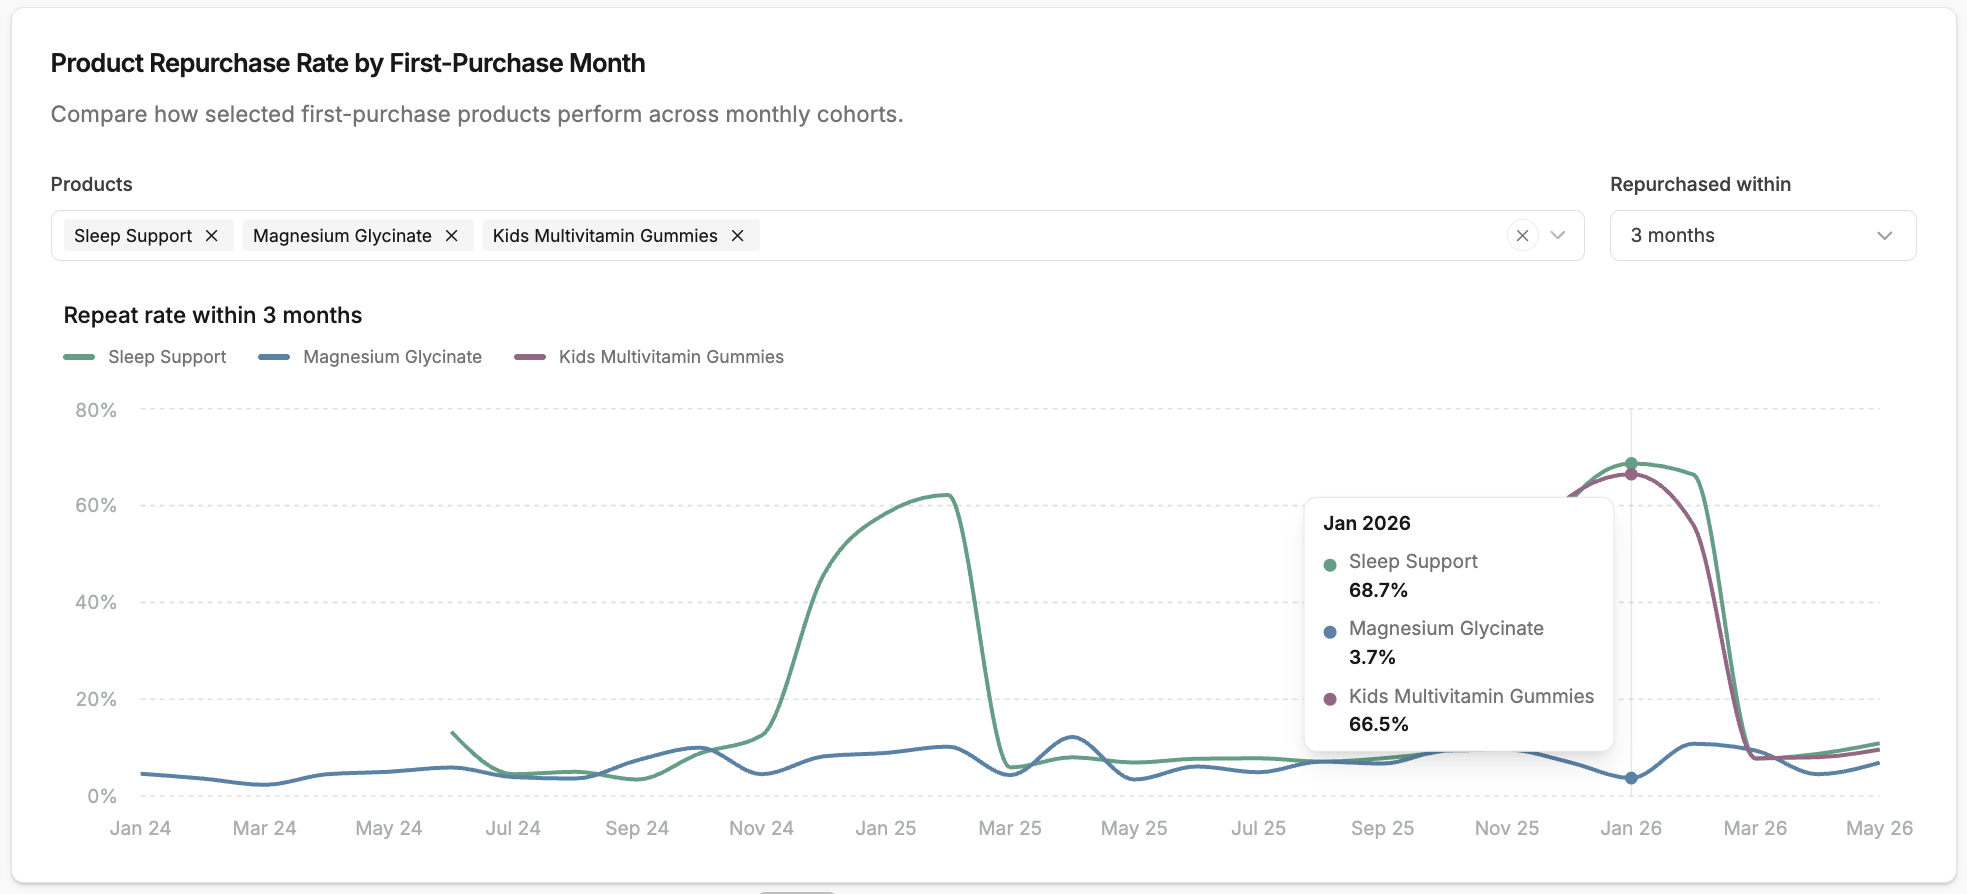This screenshot has height=894, width=1967.
Task: Click the Kids Multivitamin Gummies point at Jan 26
Action: tap(1631, 474)
